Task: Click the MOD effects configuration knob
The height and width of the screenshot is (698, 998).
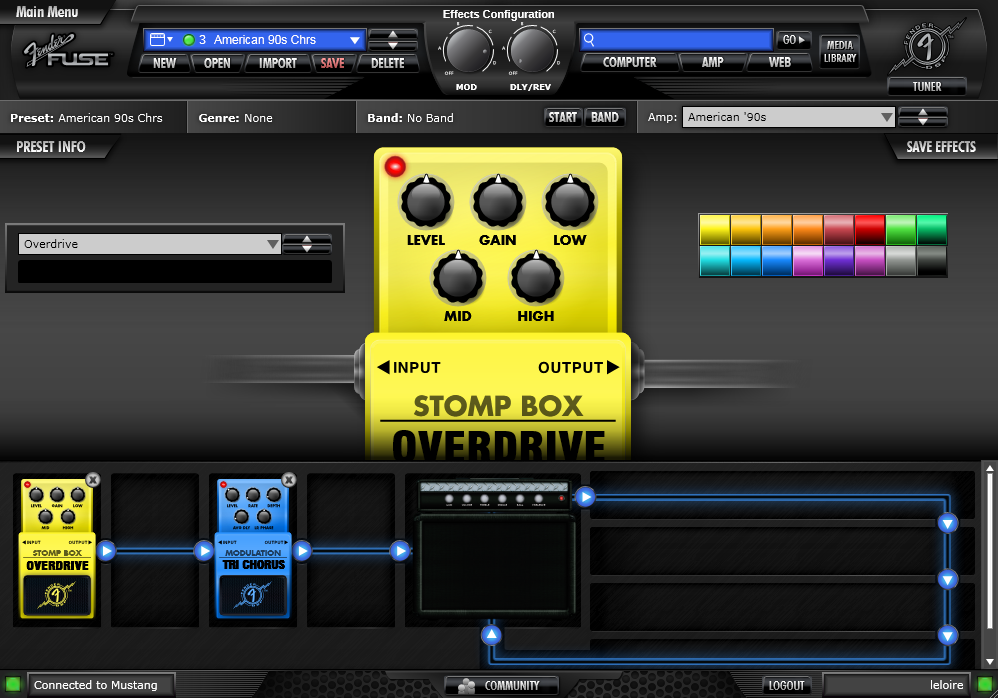Action: click(x=467, y=50)
